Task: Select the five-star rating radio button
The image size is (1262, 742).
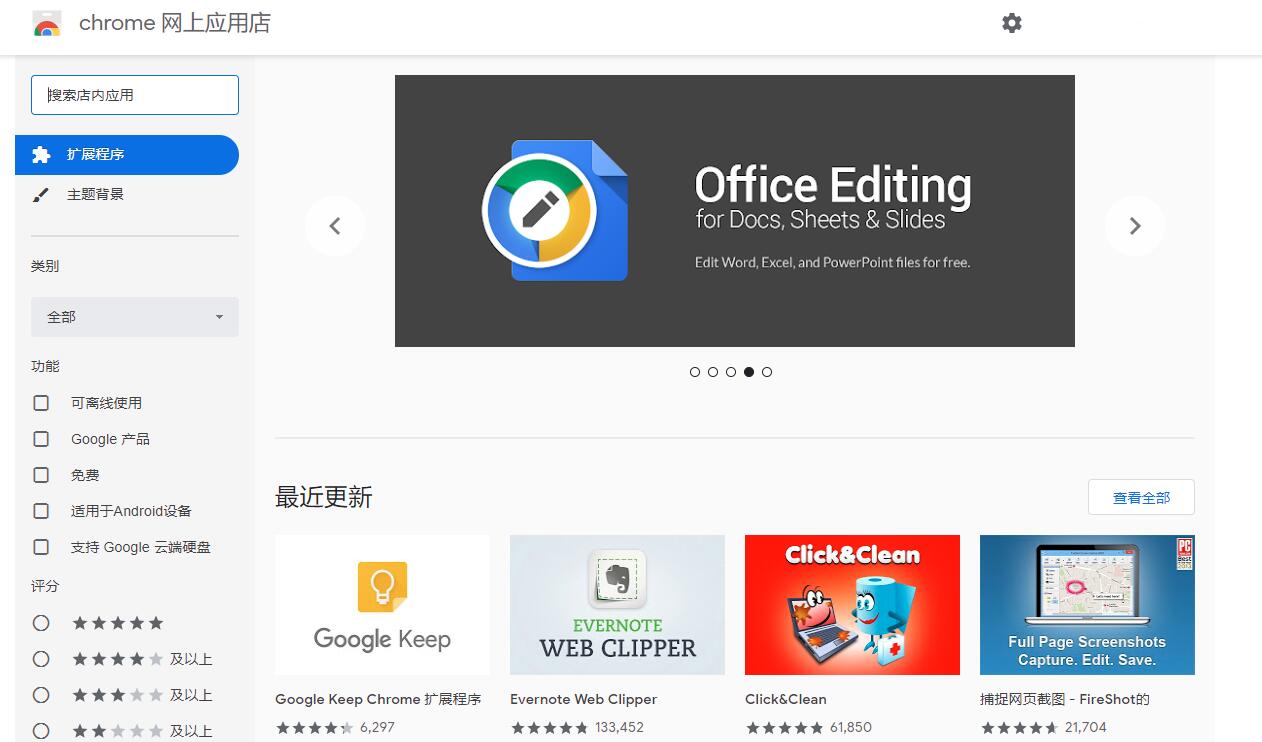Action: 41,623
